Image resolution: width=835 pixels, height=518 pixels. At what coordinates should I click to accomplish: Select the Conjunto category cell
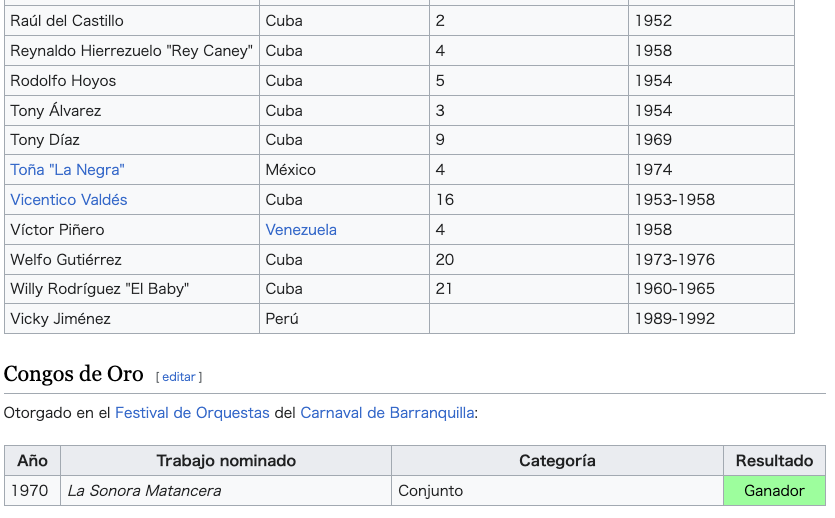click(x=557, y=490)
